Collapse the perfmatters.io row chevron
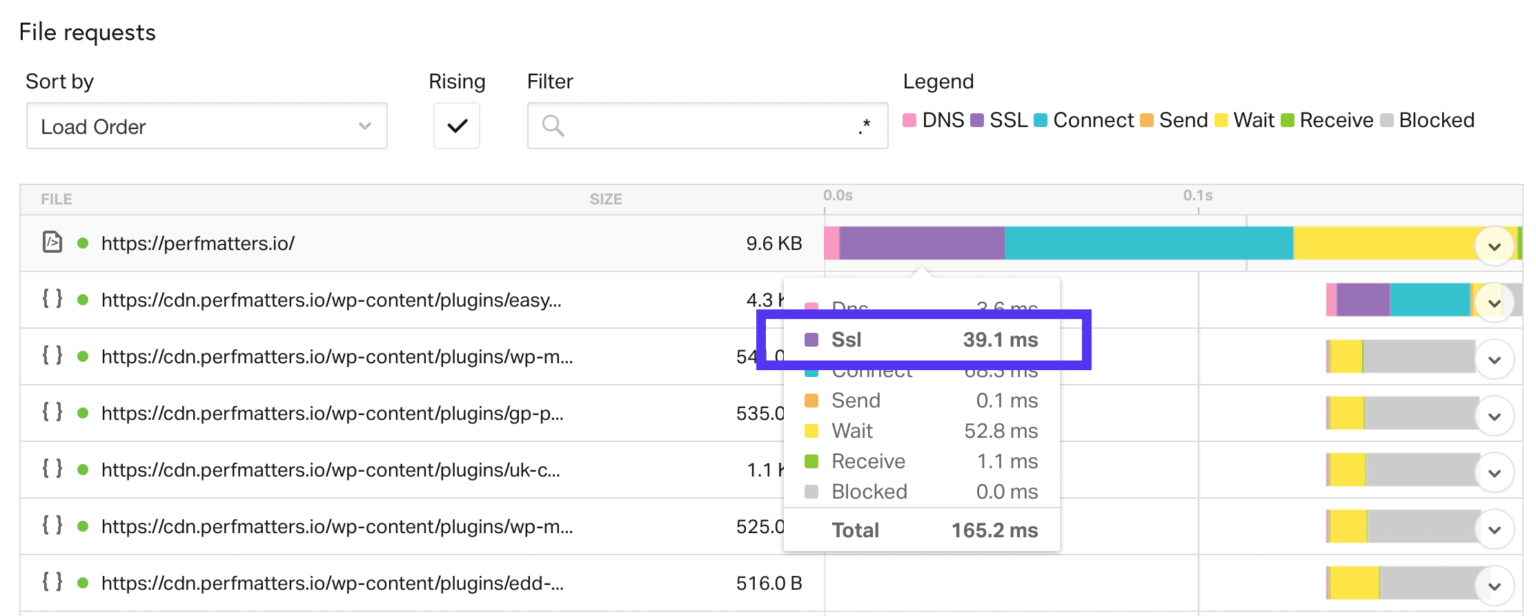The height and width of the screenshot is (616, 1536). 1494,245
